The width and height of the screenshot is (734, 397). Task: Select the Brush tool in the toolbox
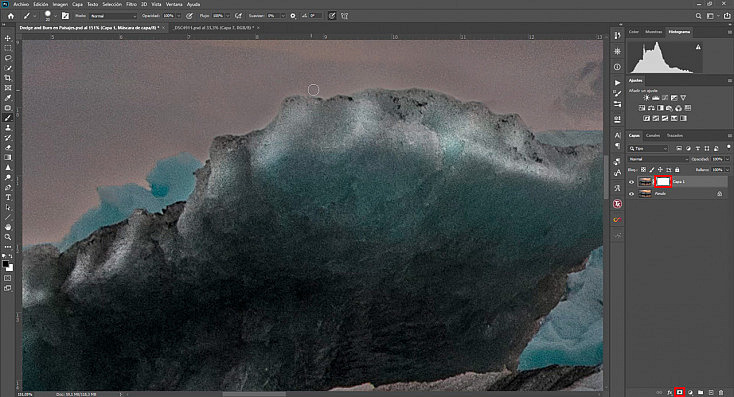[7, 118]
